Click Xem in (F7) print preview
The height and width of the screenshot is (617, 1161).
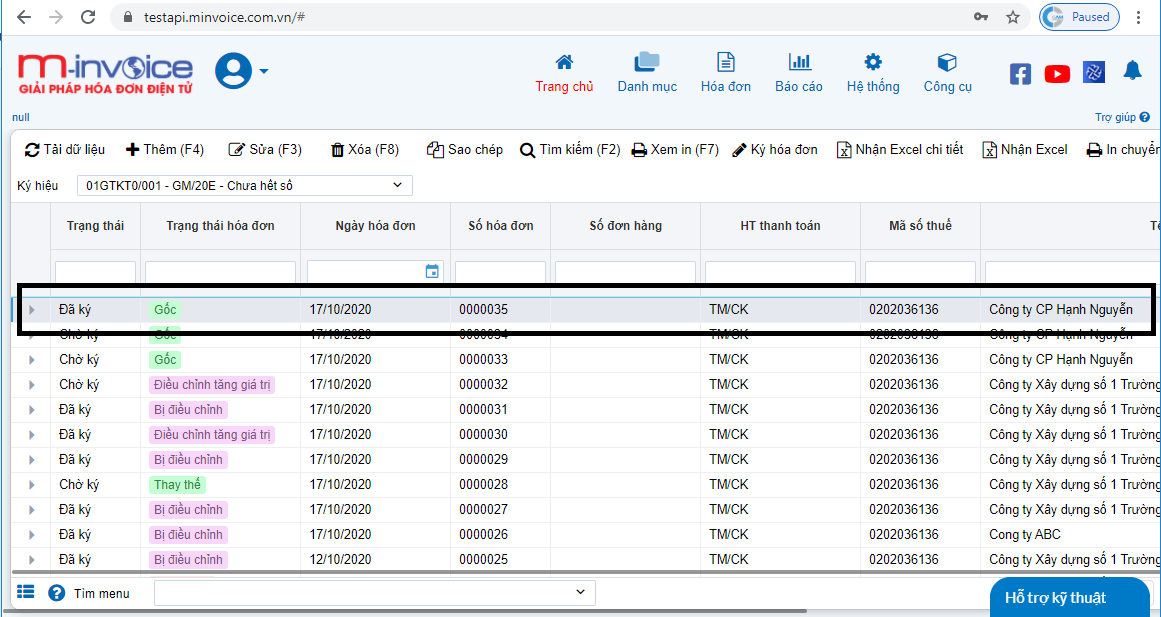pyautogui.click(x=675, y=150)
